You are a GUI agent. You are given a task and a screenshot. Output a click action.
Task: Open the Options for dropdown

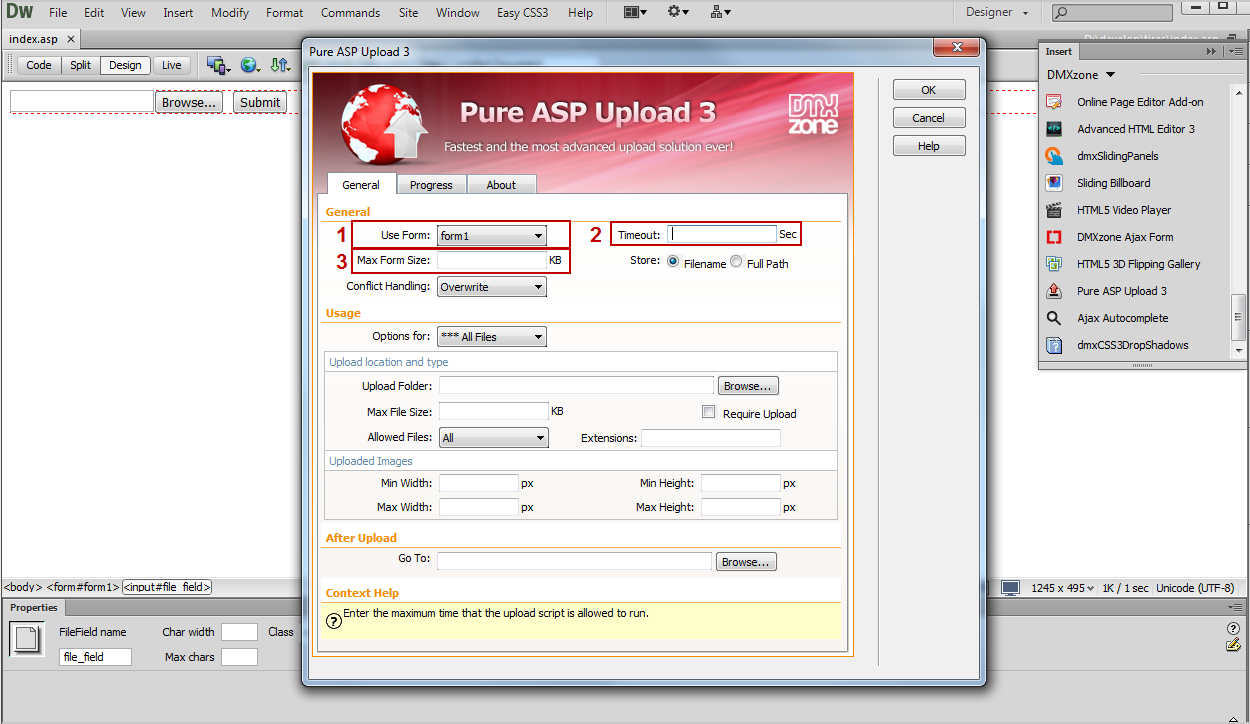click(x=492, y=337)
